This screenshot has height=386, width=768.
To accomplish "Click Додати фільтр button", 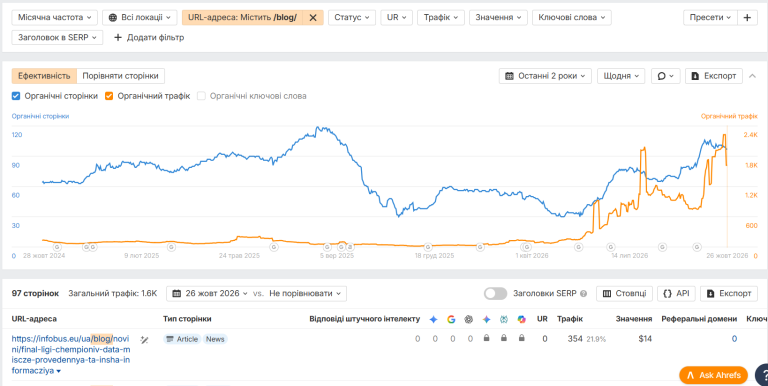I will coord(149,37).
